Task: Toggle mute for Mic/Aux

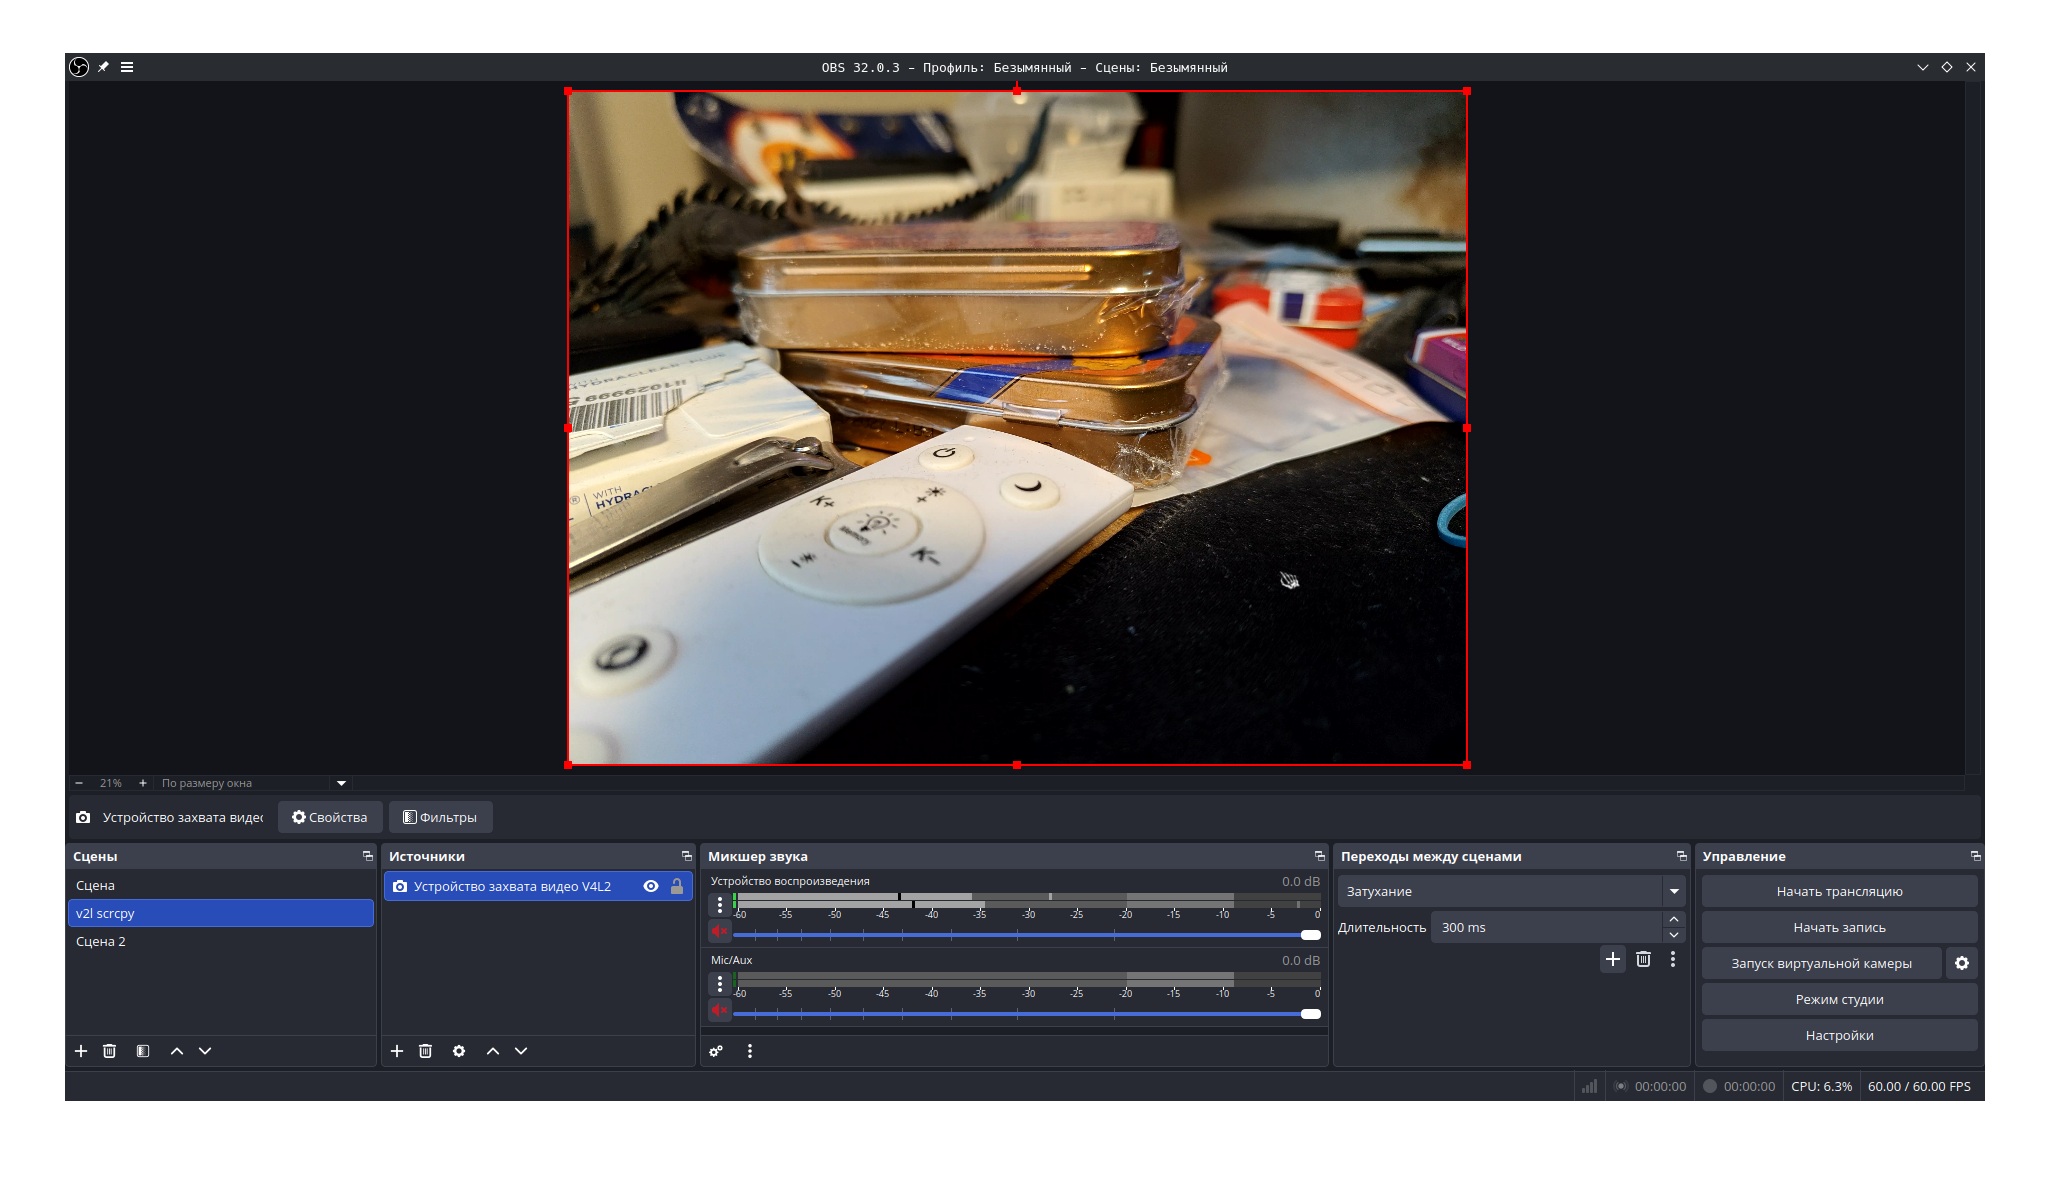Action: tap(720, 1010)
